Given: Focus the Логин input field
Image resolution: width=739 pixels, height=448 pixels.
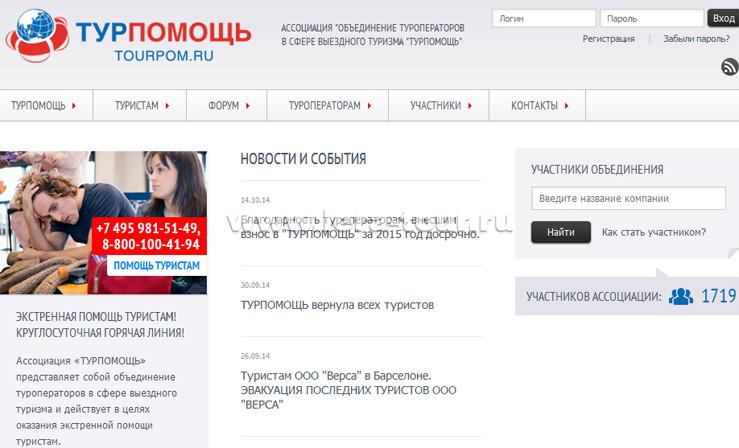Looking at the screenshot, I should pyautogui.click(x=544, y=18).
